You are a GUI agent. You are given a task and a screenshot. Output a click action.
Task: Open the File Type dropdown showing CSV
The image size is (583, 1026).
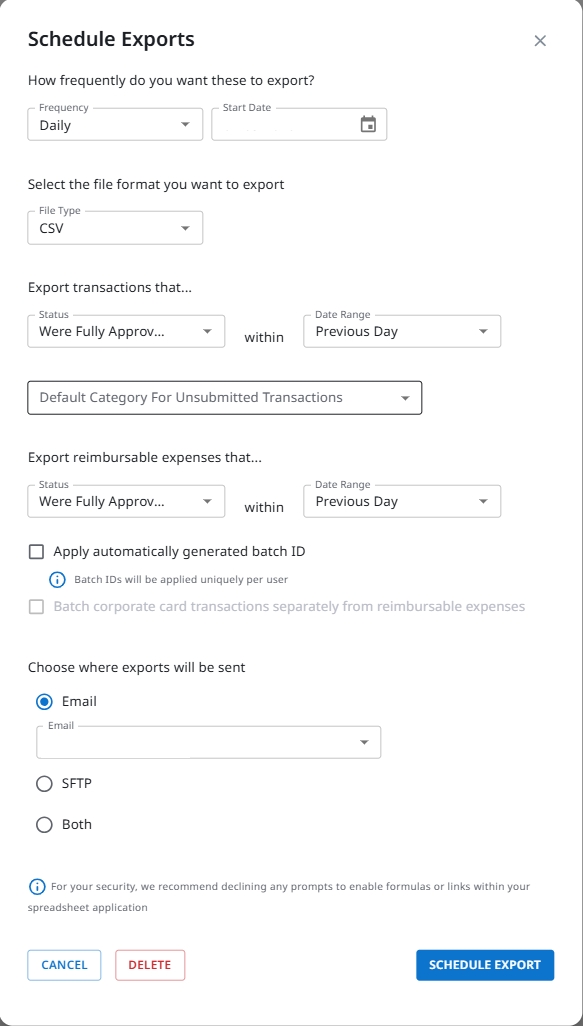[x=115, y=228]
